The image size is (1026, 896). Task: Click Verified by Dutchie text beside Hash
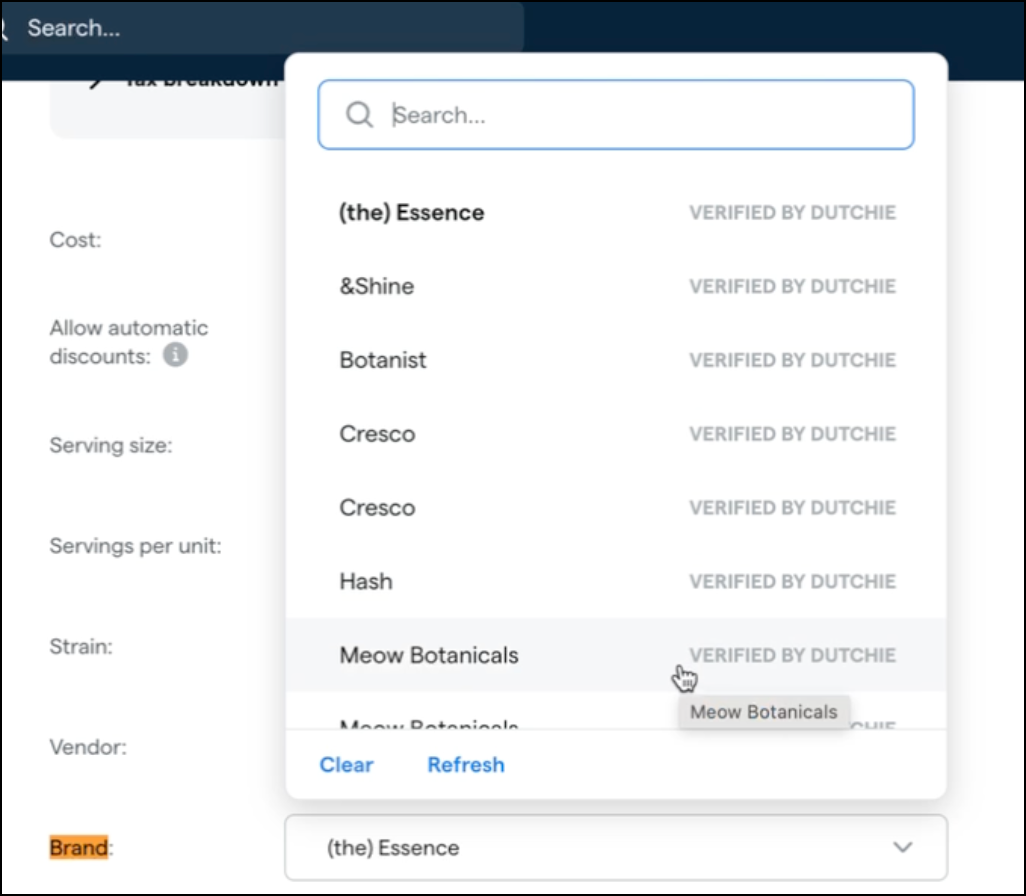[792, 581]
